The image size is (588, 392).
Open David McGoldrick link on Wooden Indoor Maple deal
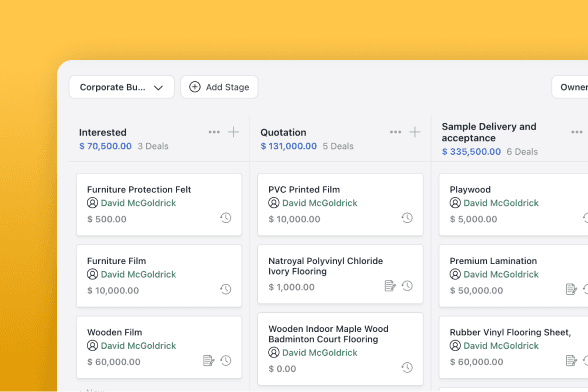[320, 353]
